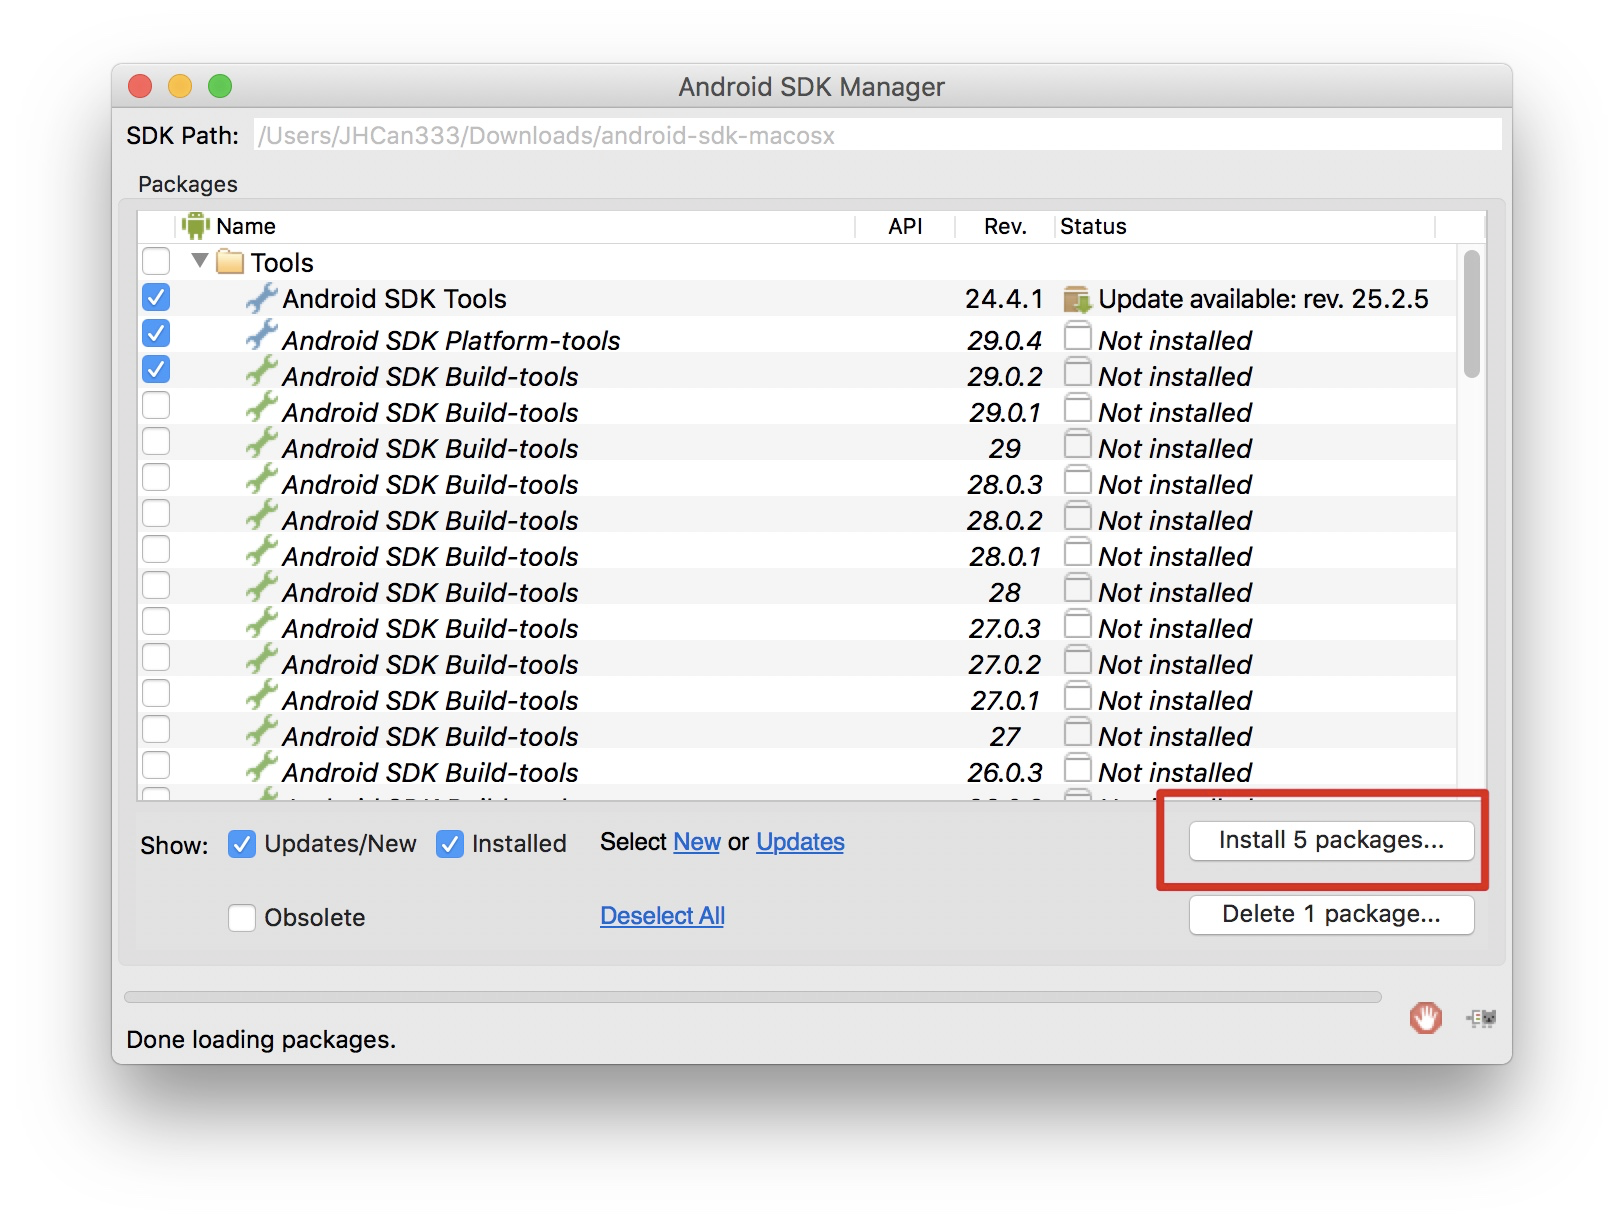Click not-installed status icon for Platform-tools
This screenshot has width=1624, height=1224.
tap(1077, 336)
